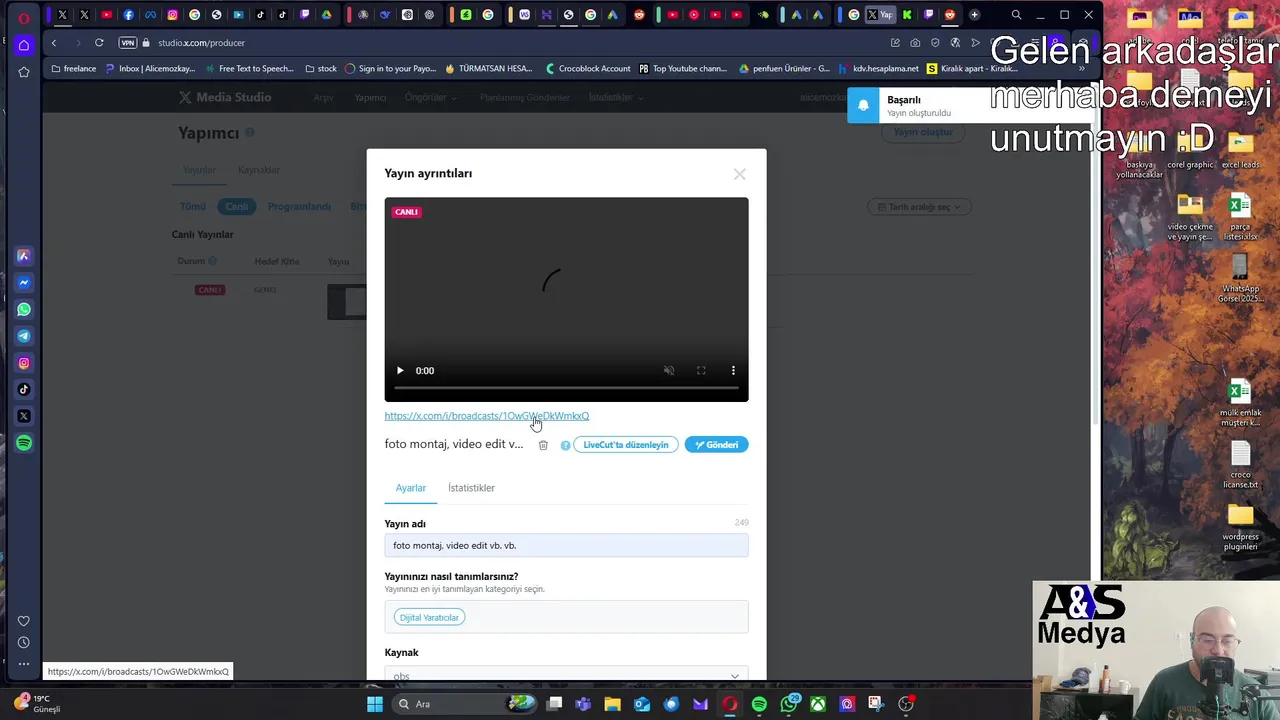The width and height of the screenshot is (1280, 720).
Task: Unmute the video preview
Action: [x=669, y=371]
